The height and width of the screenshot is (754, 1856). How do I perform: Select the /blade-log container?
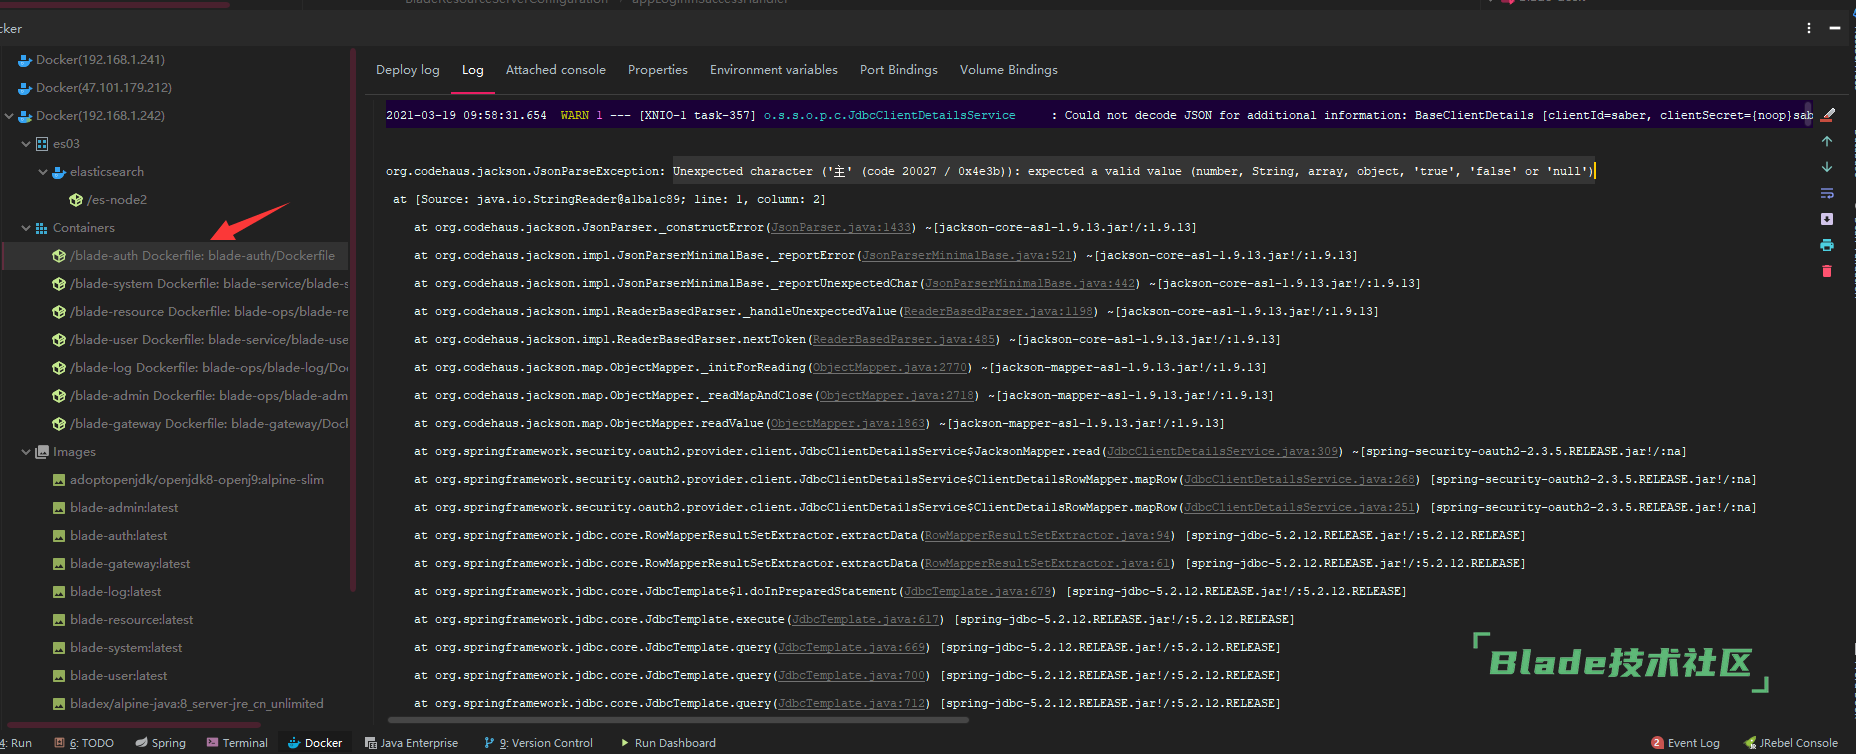tap(209, 368)
